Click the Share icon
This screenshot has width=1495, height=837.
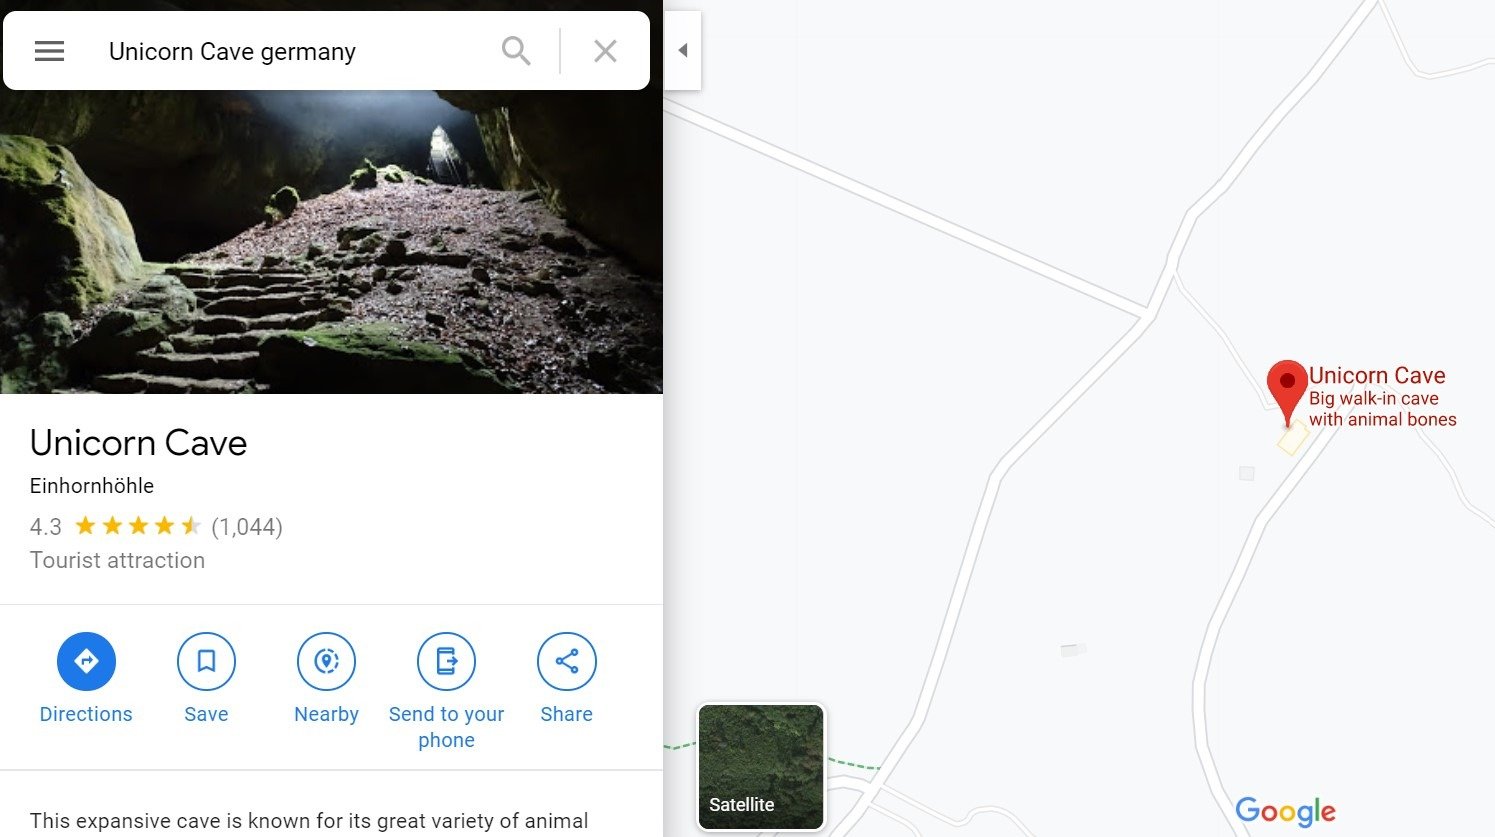(566, 661)
